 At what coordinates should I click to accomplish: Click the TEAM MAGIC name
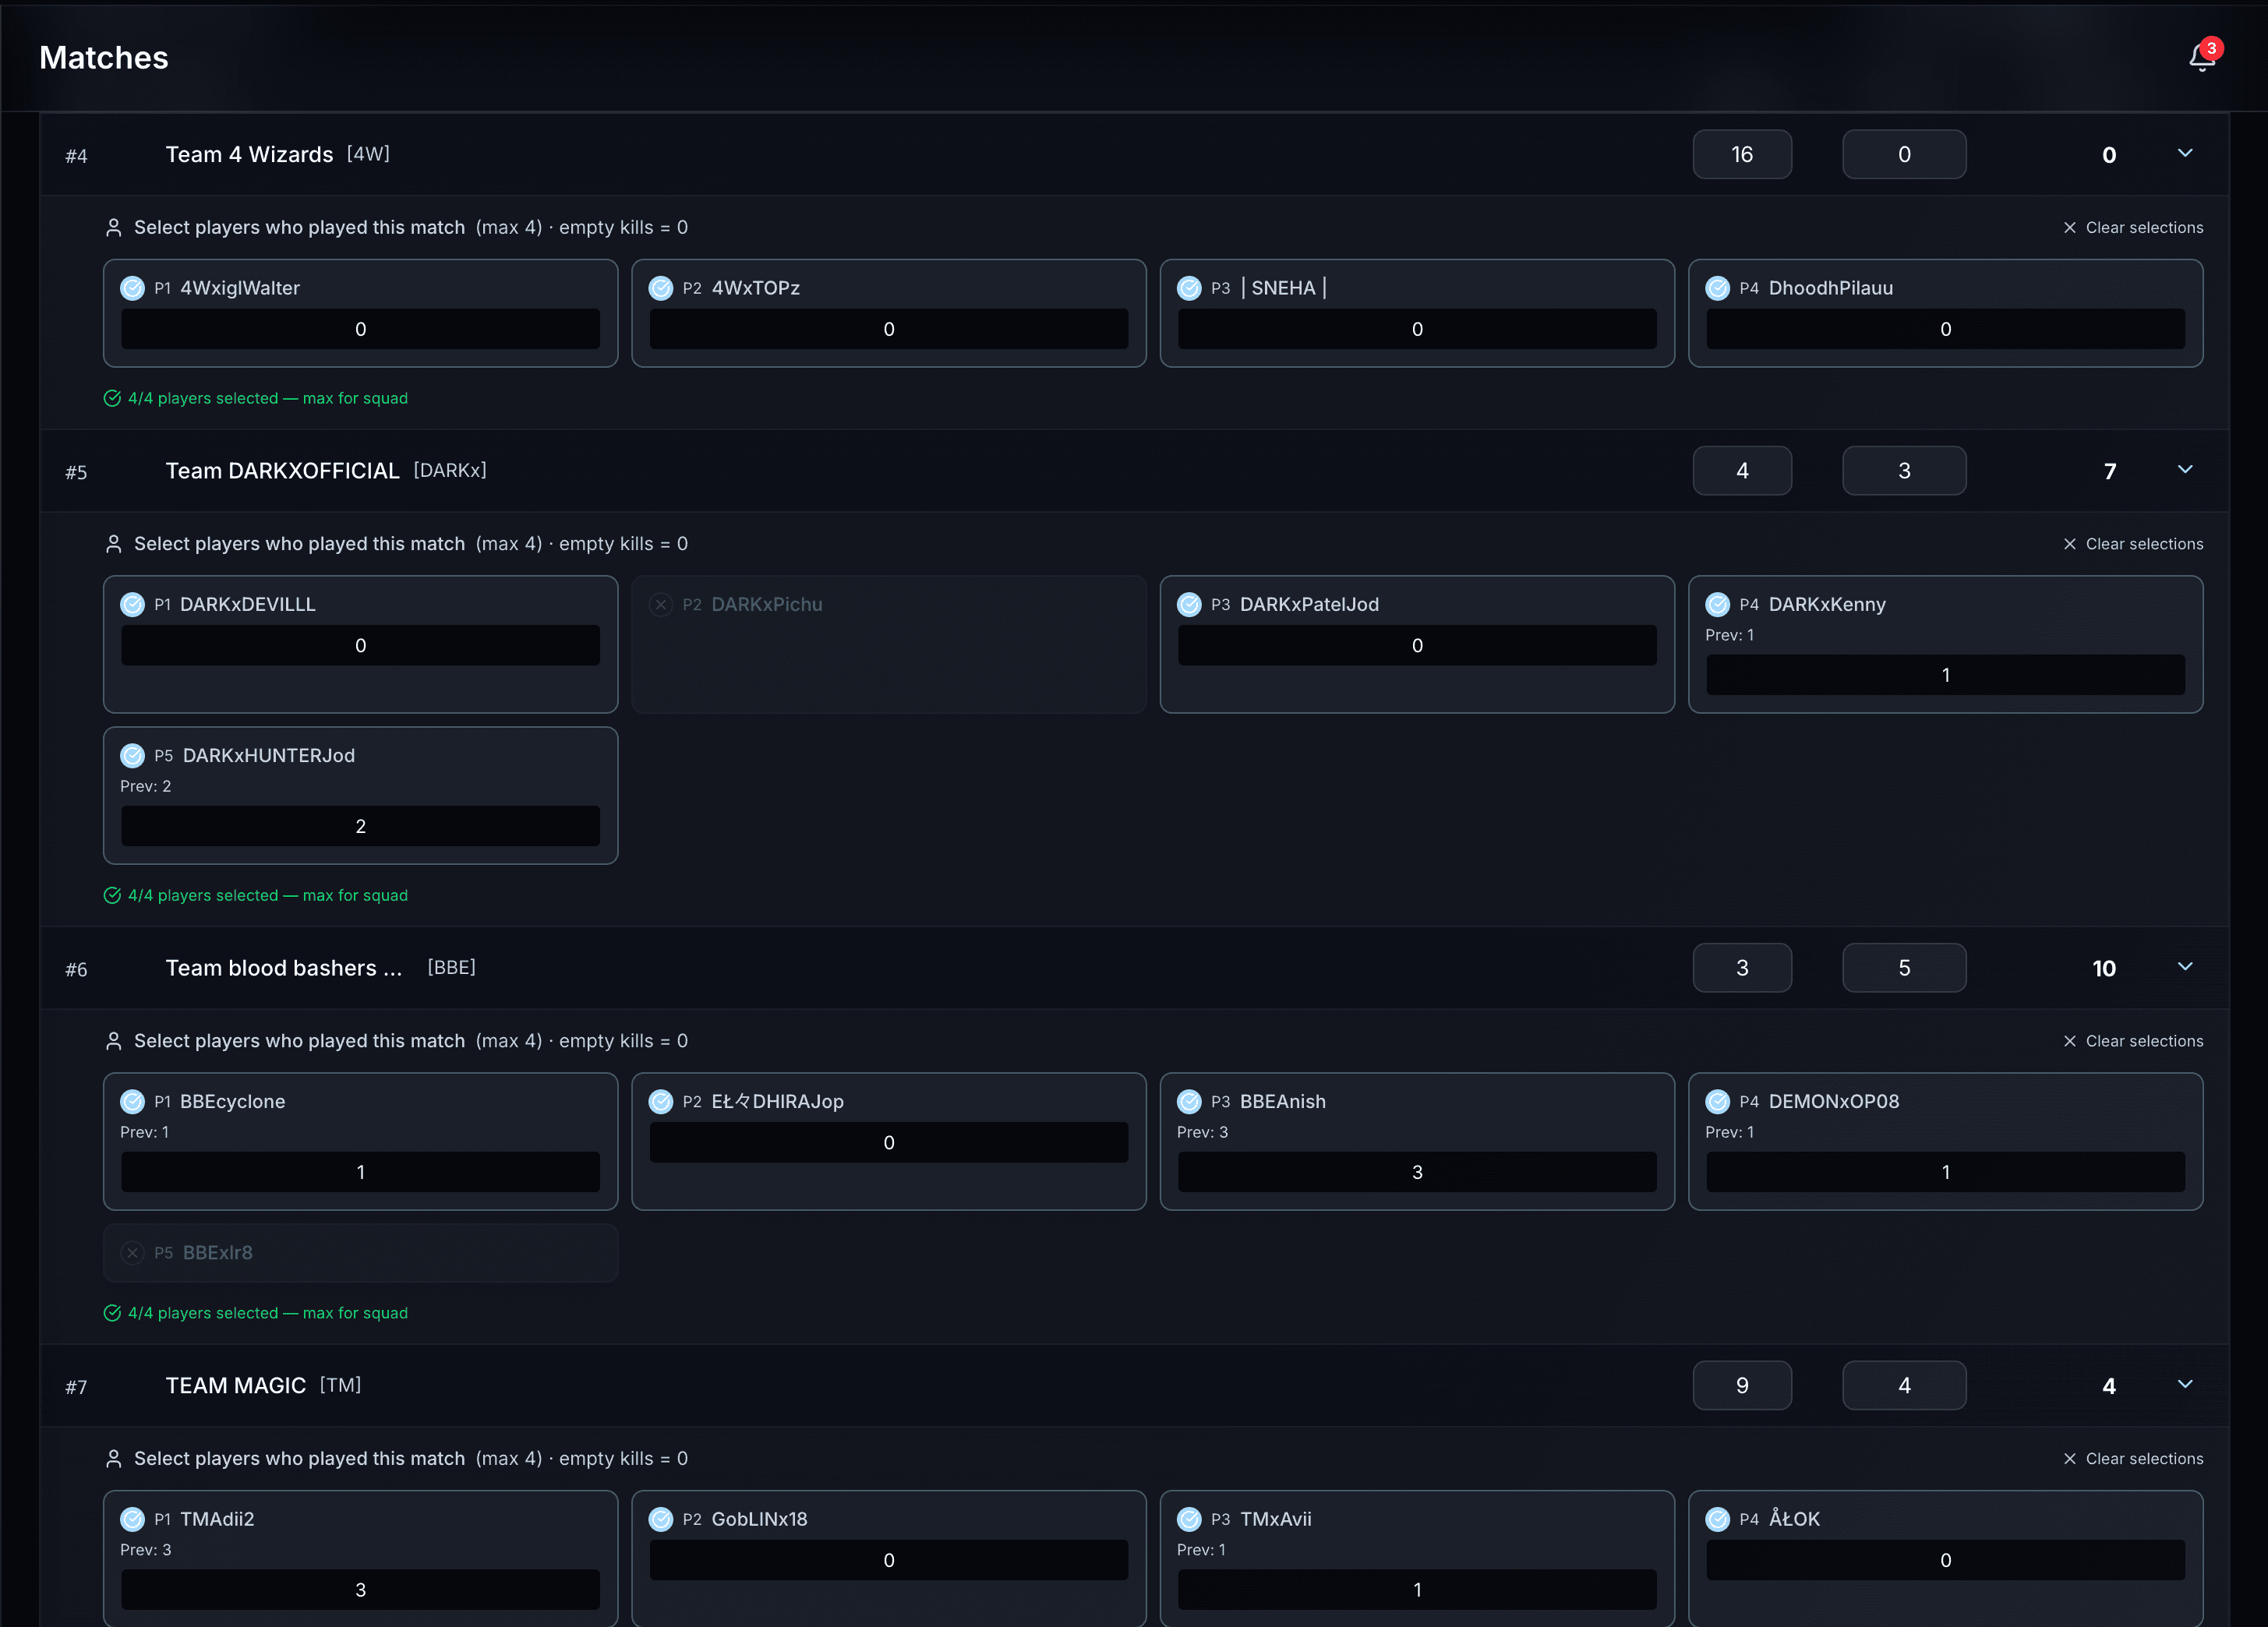click(235, 1385)
